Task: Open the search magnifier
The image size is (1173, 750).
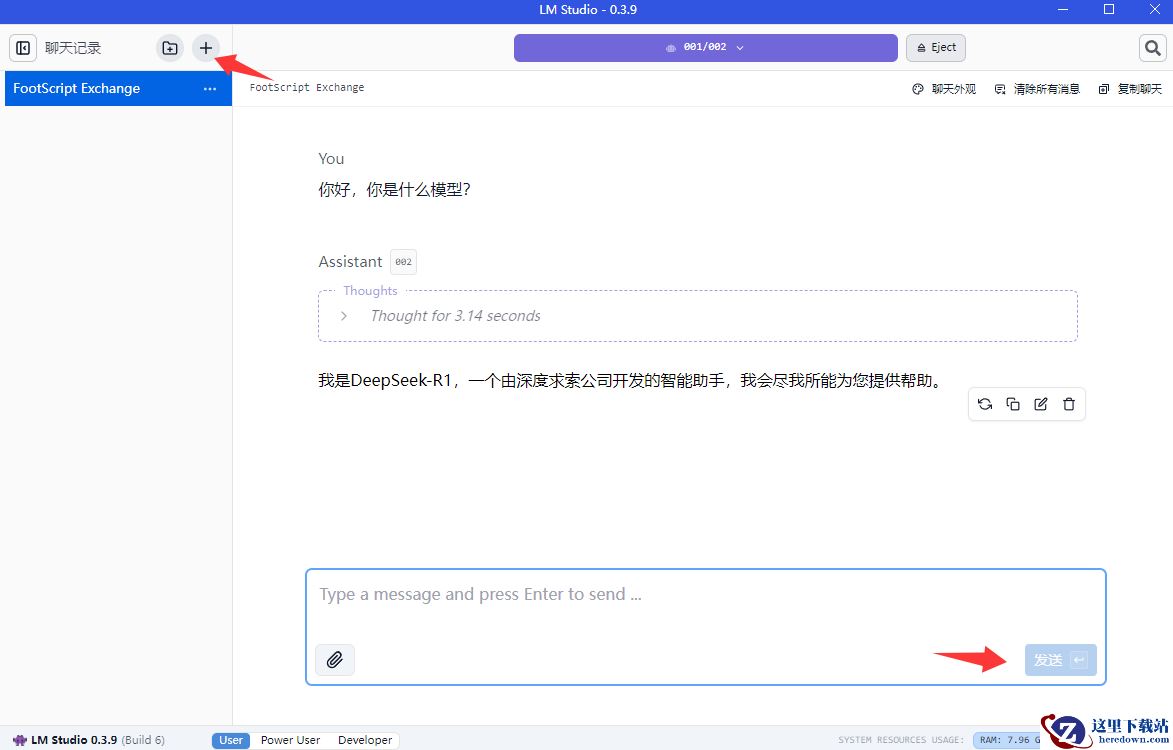Action: tap(1153, 48)
